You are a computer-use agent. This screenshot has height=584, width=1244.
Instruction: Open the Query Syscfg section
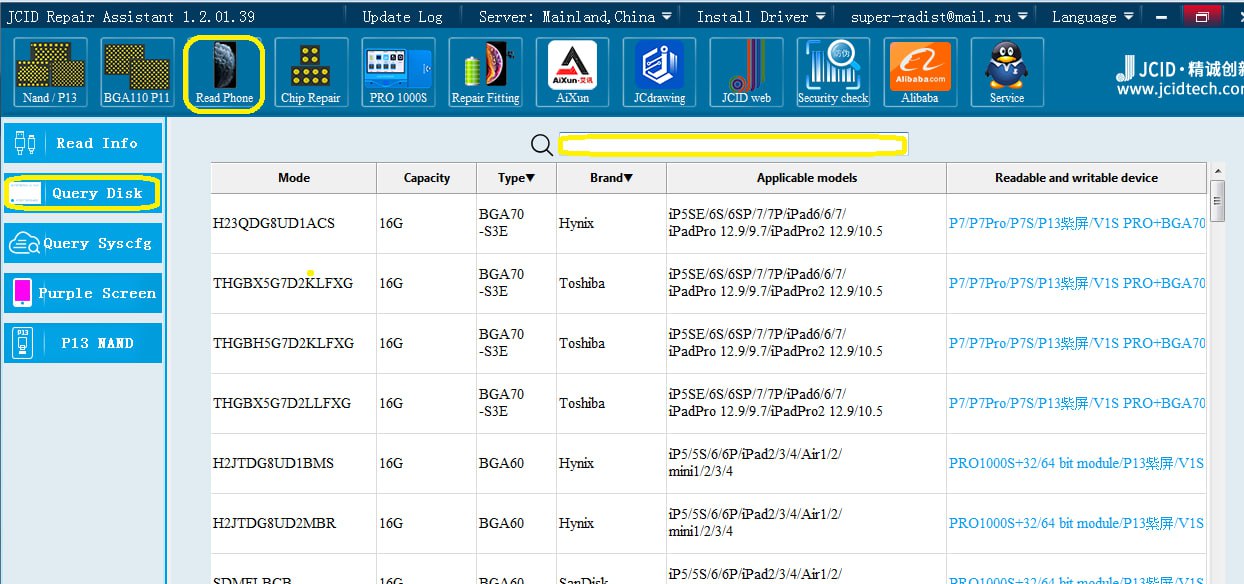pos(83,243)
